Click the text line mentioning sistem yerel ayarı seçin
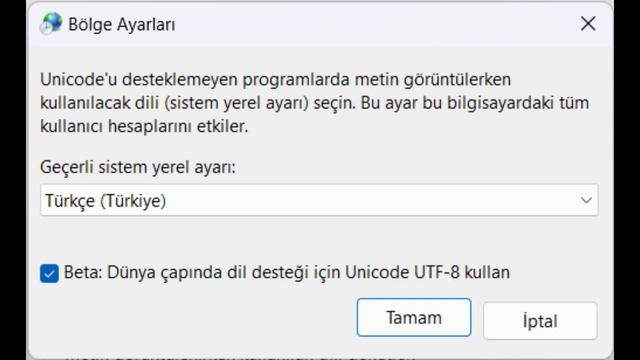The height and width of the screenshot is (360, 640). tap(314, 102)
